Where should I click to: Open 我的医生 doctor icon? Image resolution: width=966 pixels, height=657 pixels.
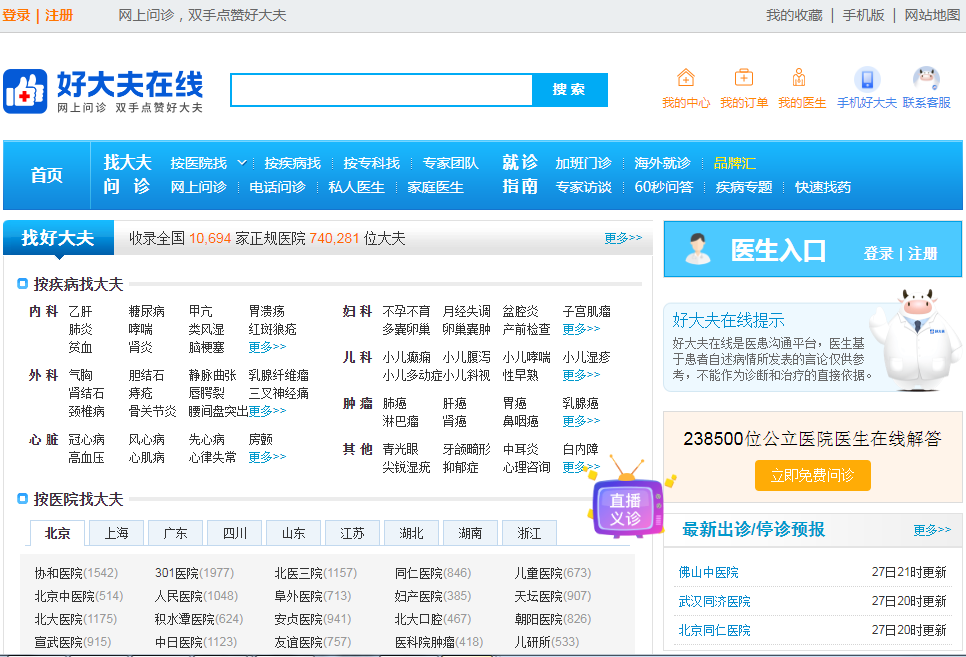[798, 78]
